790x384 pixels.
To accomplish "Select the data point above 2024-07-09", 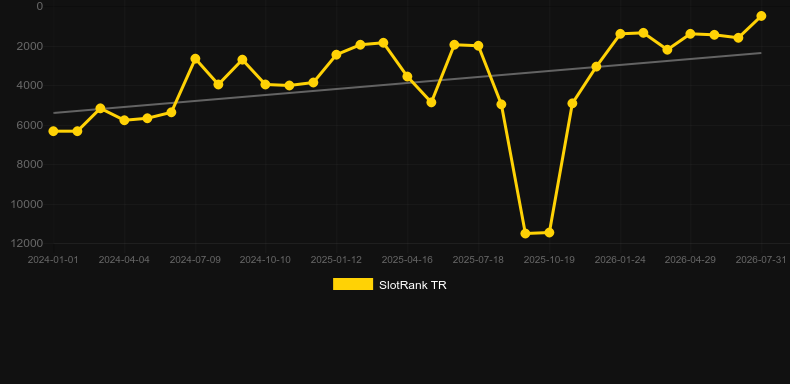I will [195, 59].
